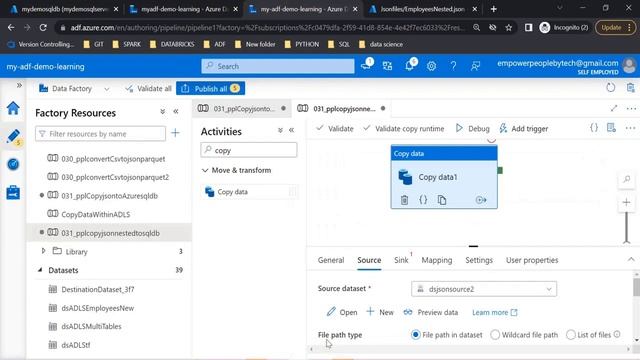Collapse all activity groups chevrons icon
The height and width of the screenshot is (360, 640).
(280, 130)
